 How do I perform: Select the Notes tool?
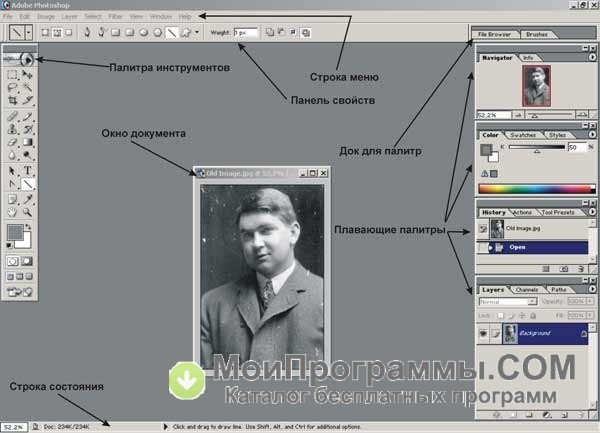[12, 199]
